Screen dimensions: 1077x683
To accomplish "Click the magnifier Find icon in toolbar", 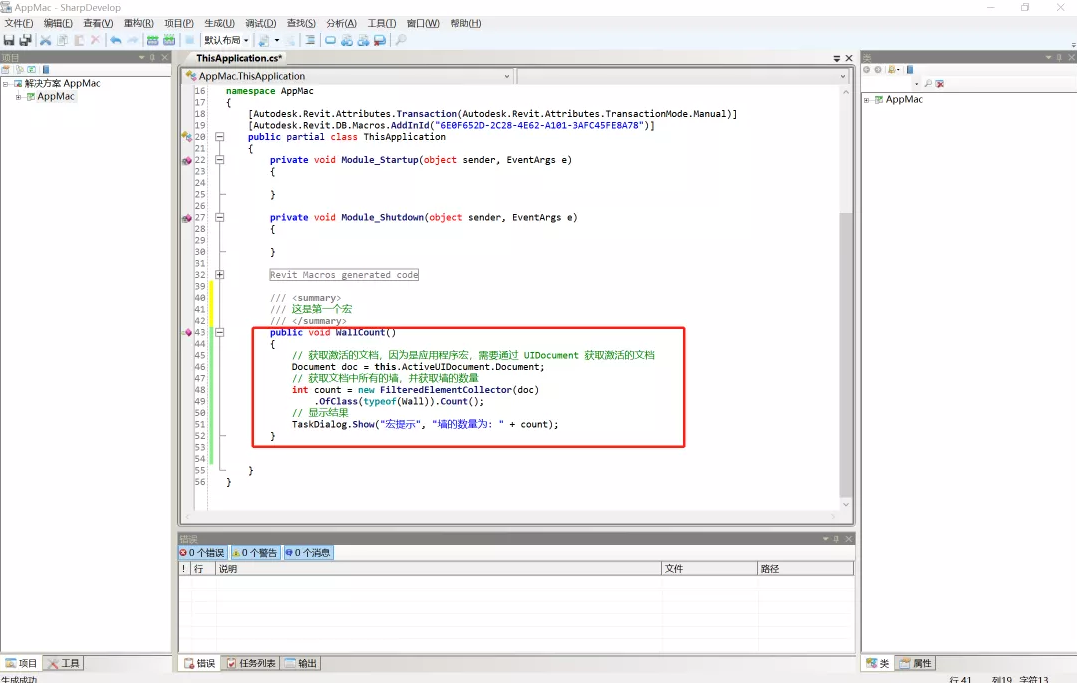I will pyautogui.click(x=401, y=40).
